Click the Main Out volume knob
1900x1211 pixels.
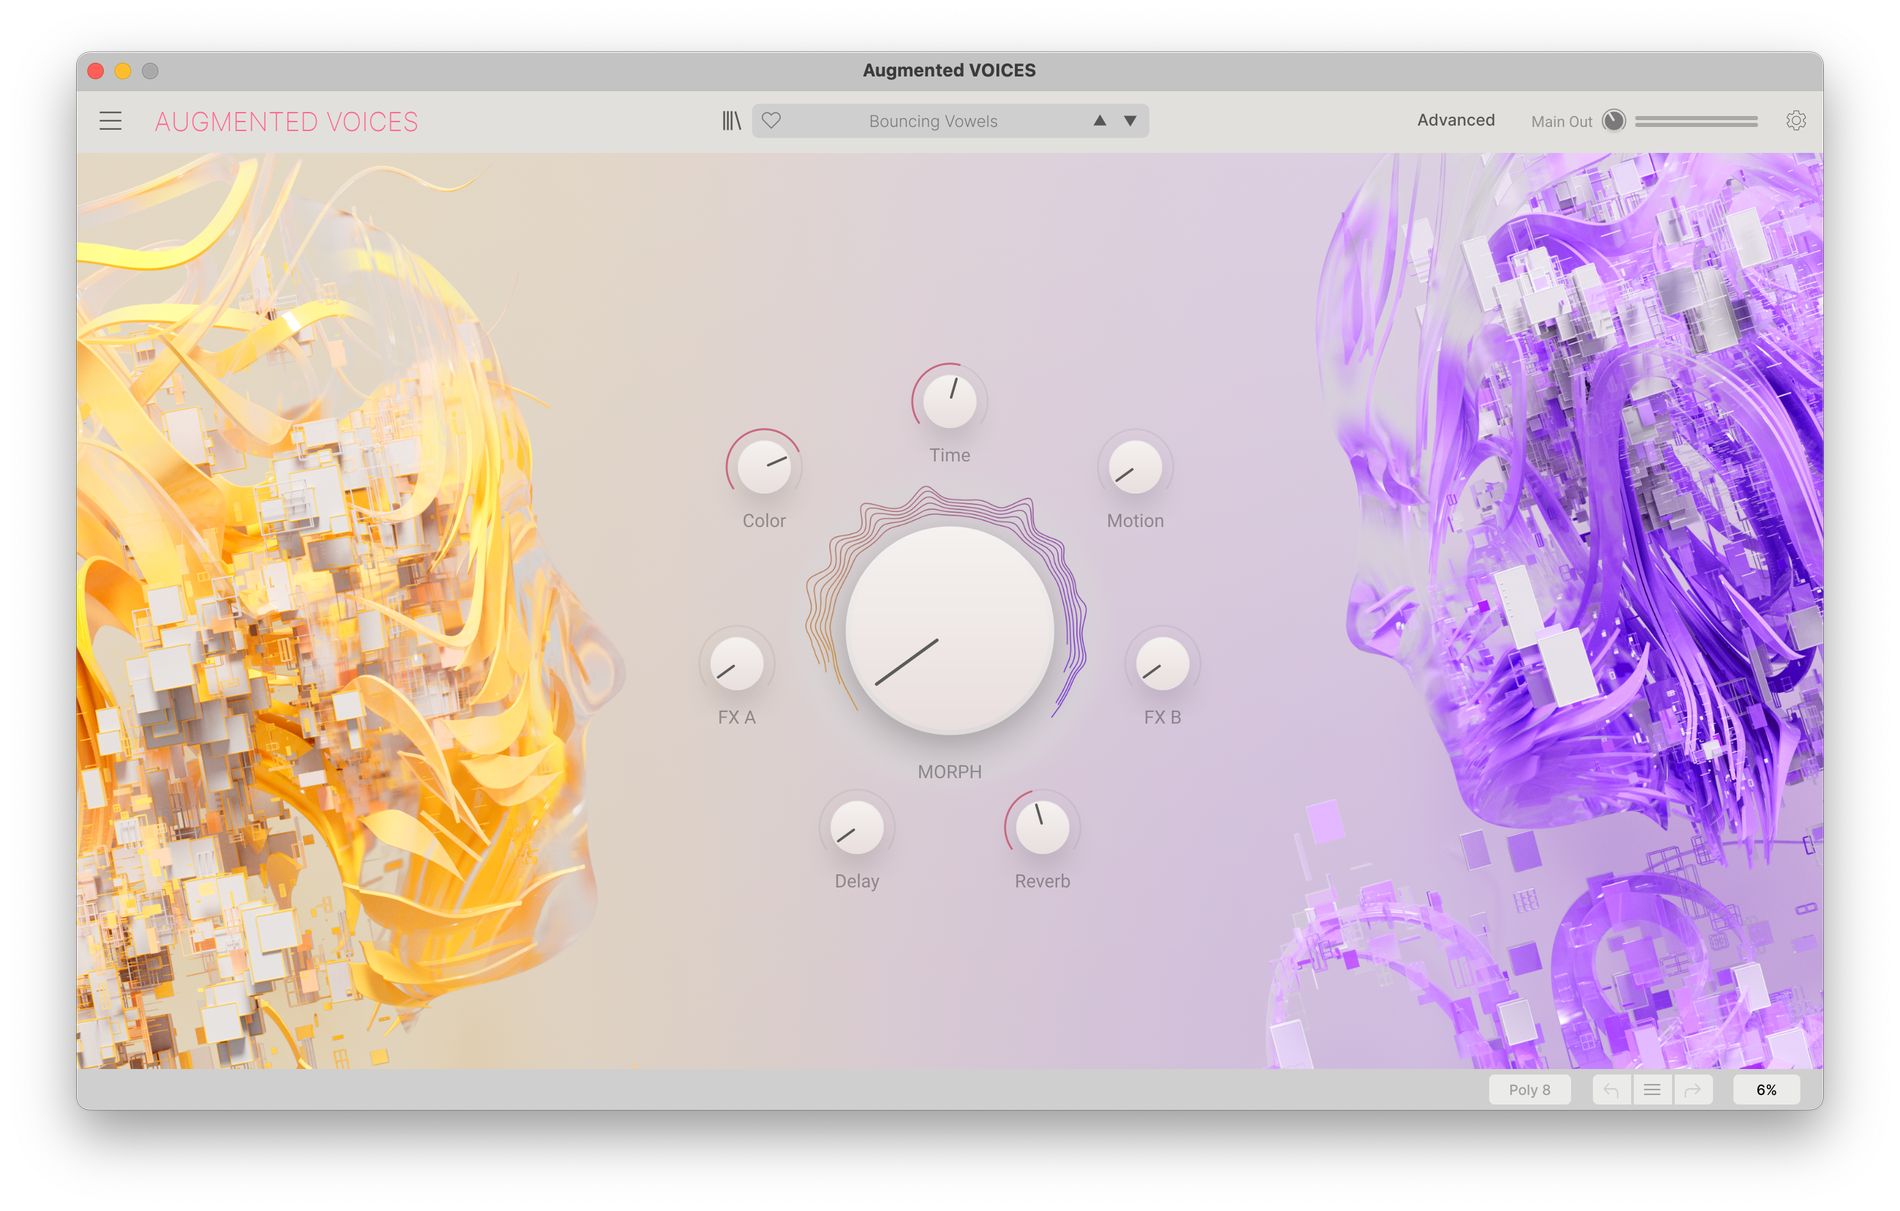click(x=1613, y=121)
